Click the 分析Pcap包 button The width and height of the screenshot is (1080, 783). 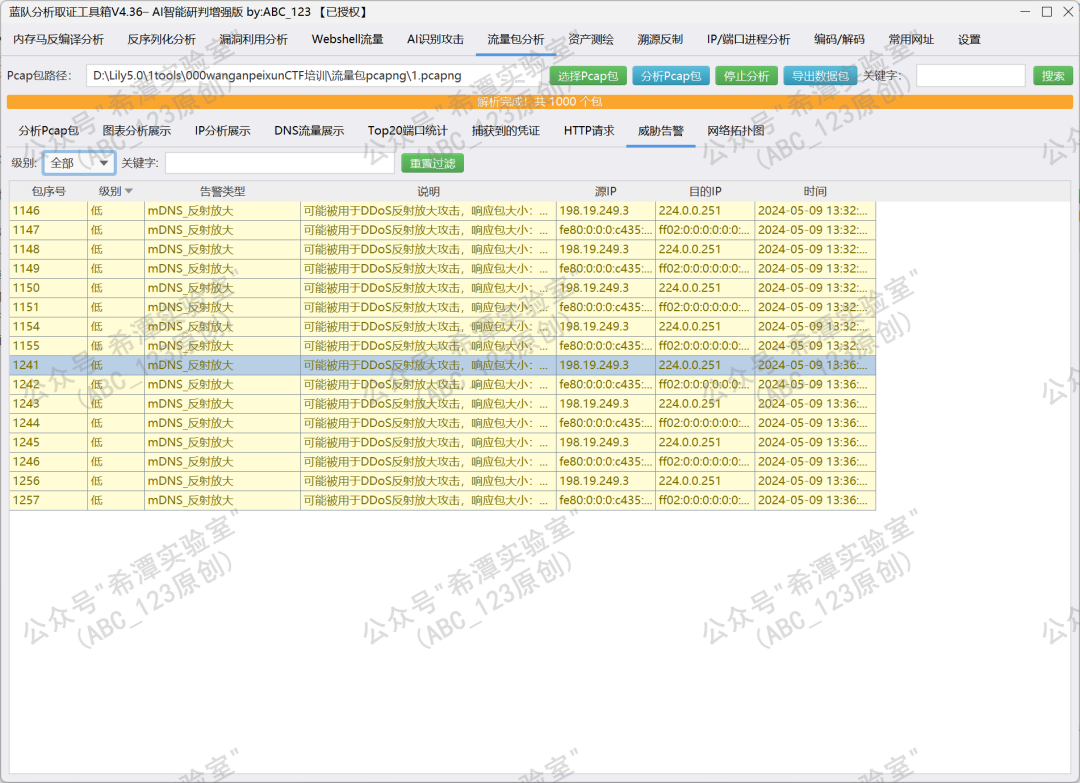[x=671, y=76]
